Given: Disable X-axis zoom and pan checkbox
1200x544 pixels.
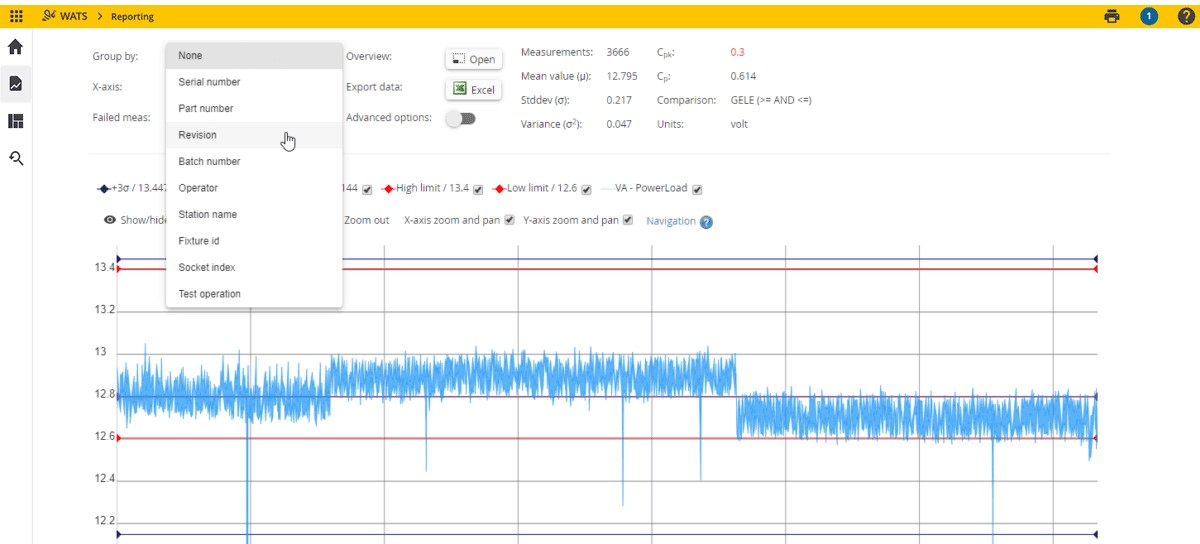Looking at the screenshot, I should coord(510,220).
